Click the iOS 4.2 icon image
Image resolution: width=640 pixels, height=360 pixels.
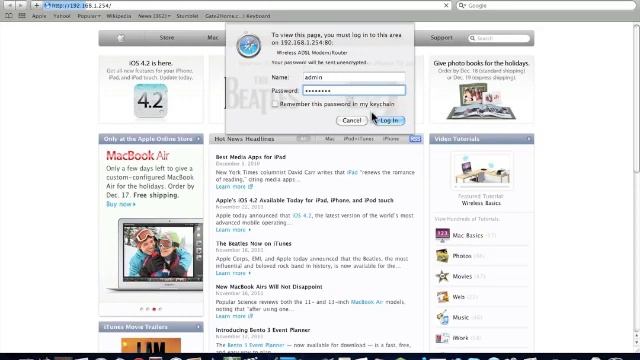click(x=151, y=100)
